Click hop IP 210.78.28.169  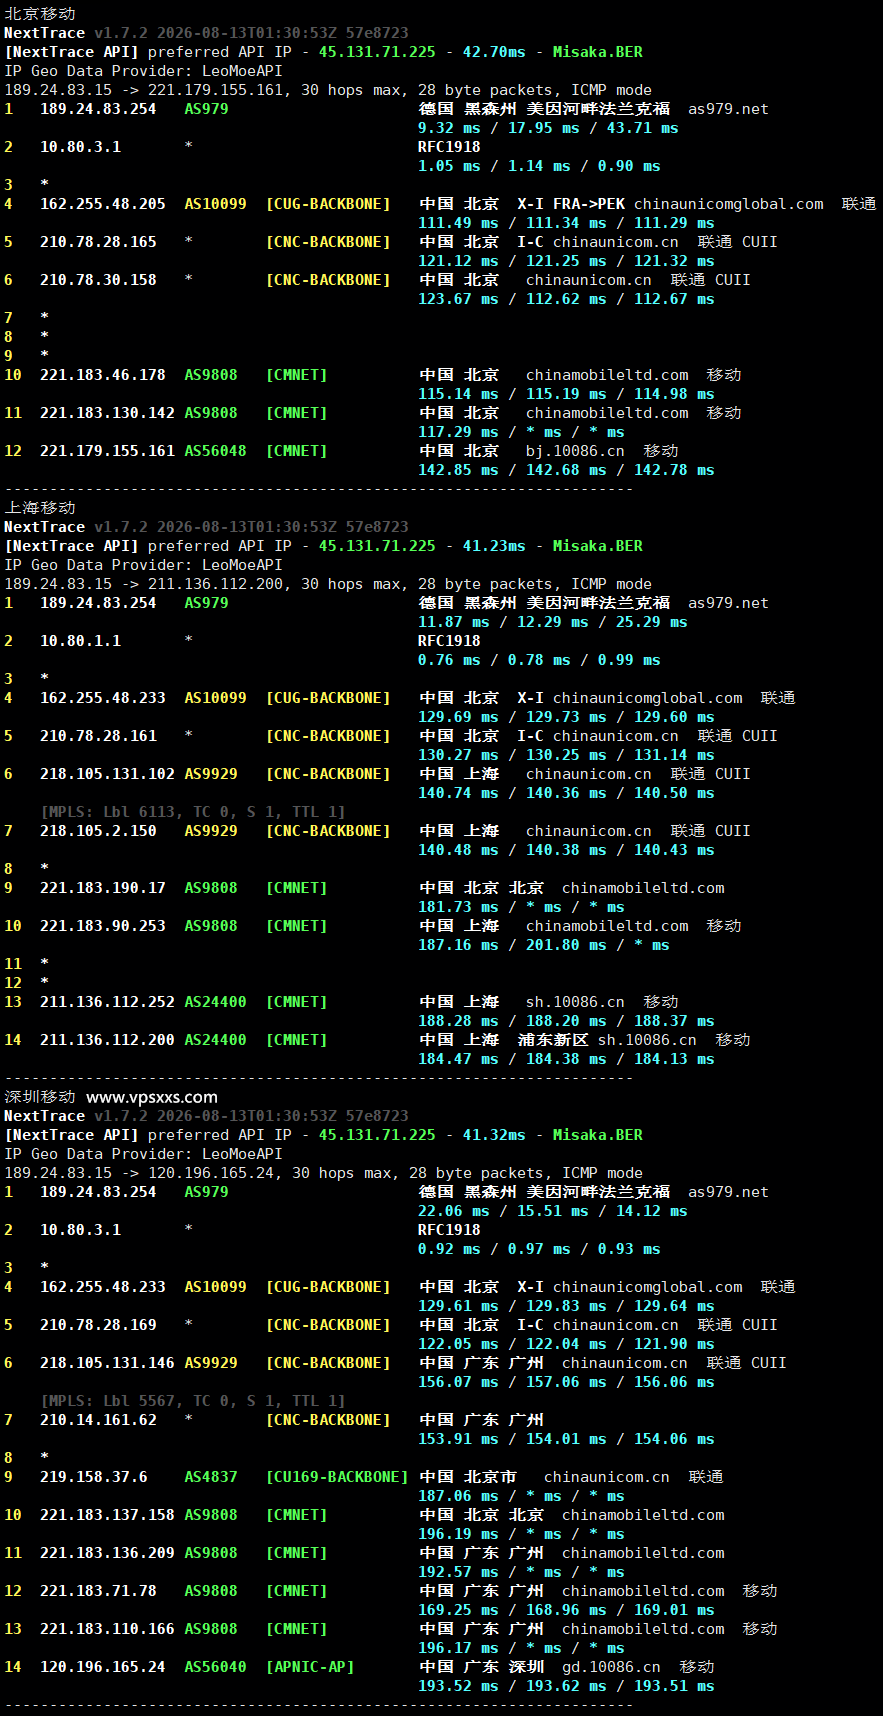pyautogui.click(x=98, y=1325)
